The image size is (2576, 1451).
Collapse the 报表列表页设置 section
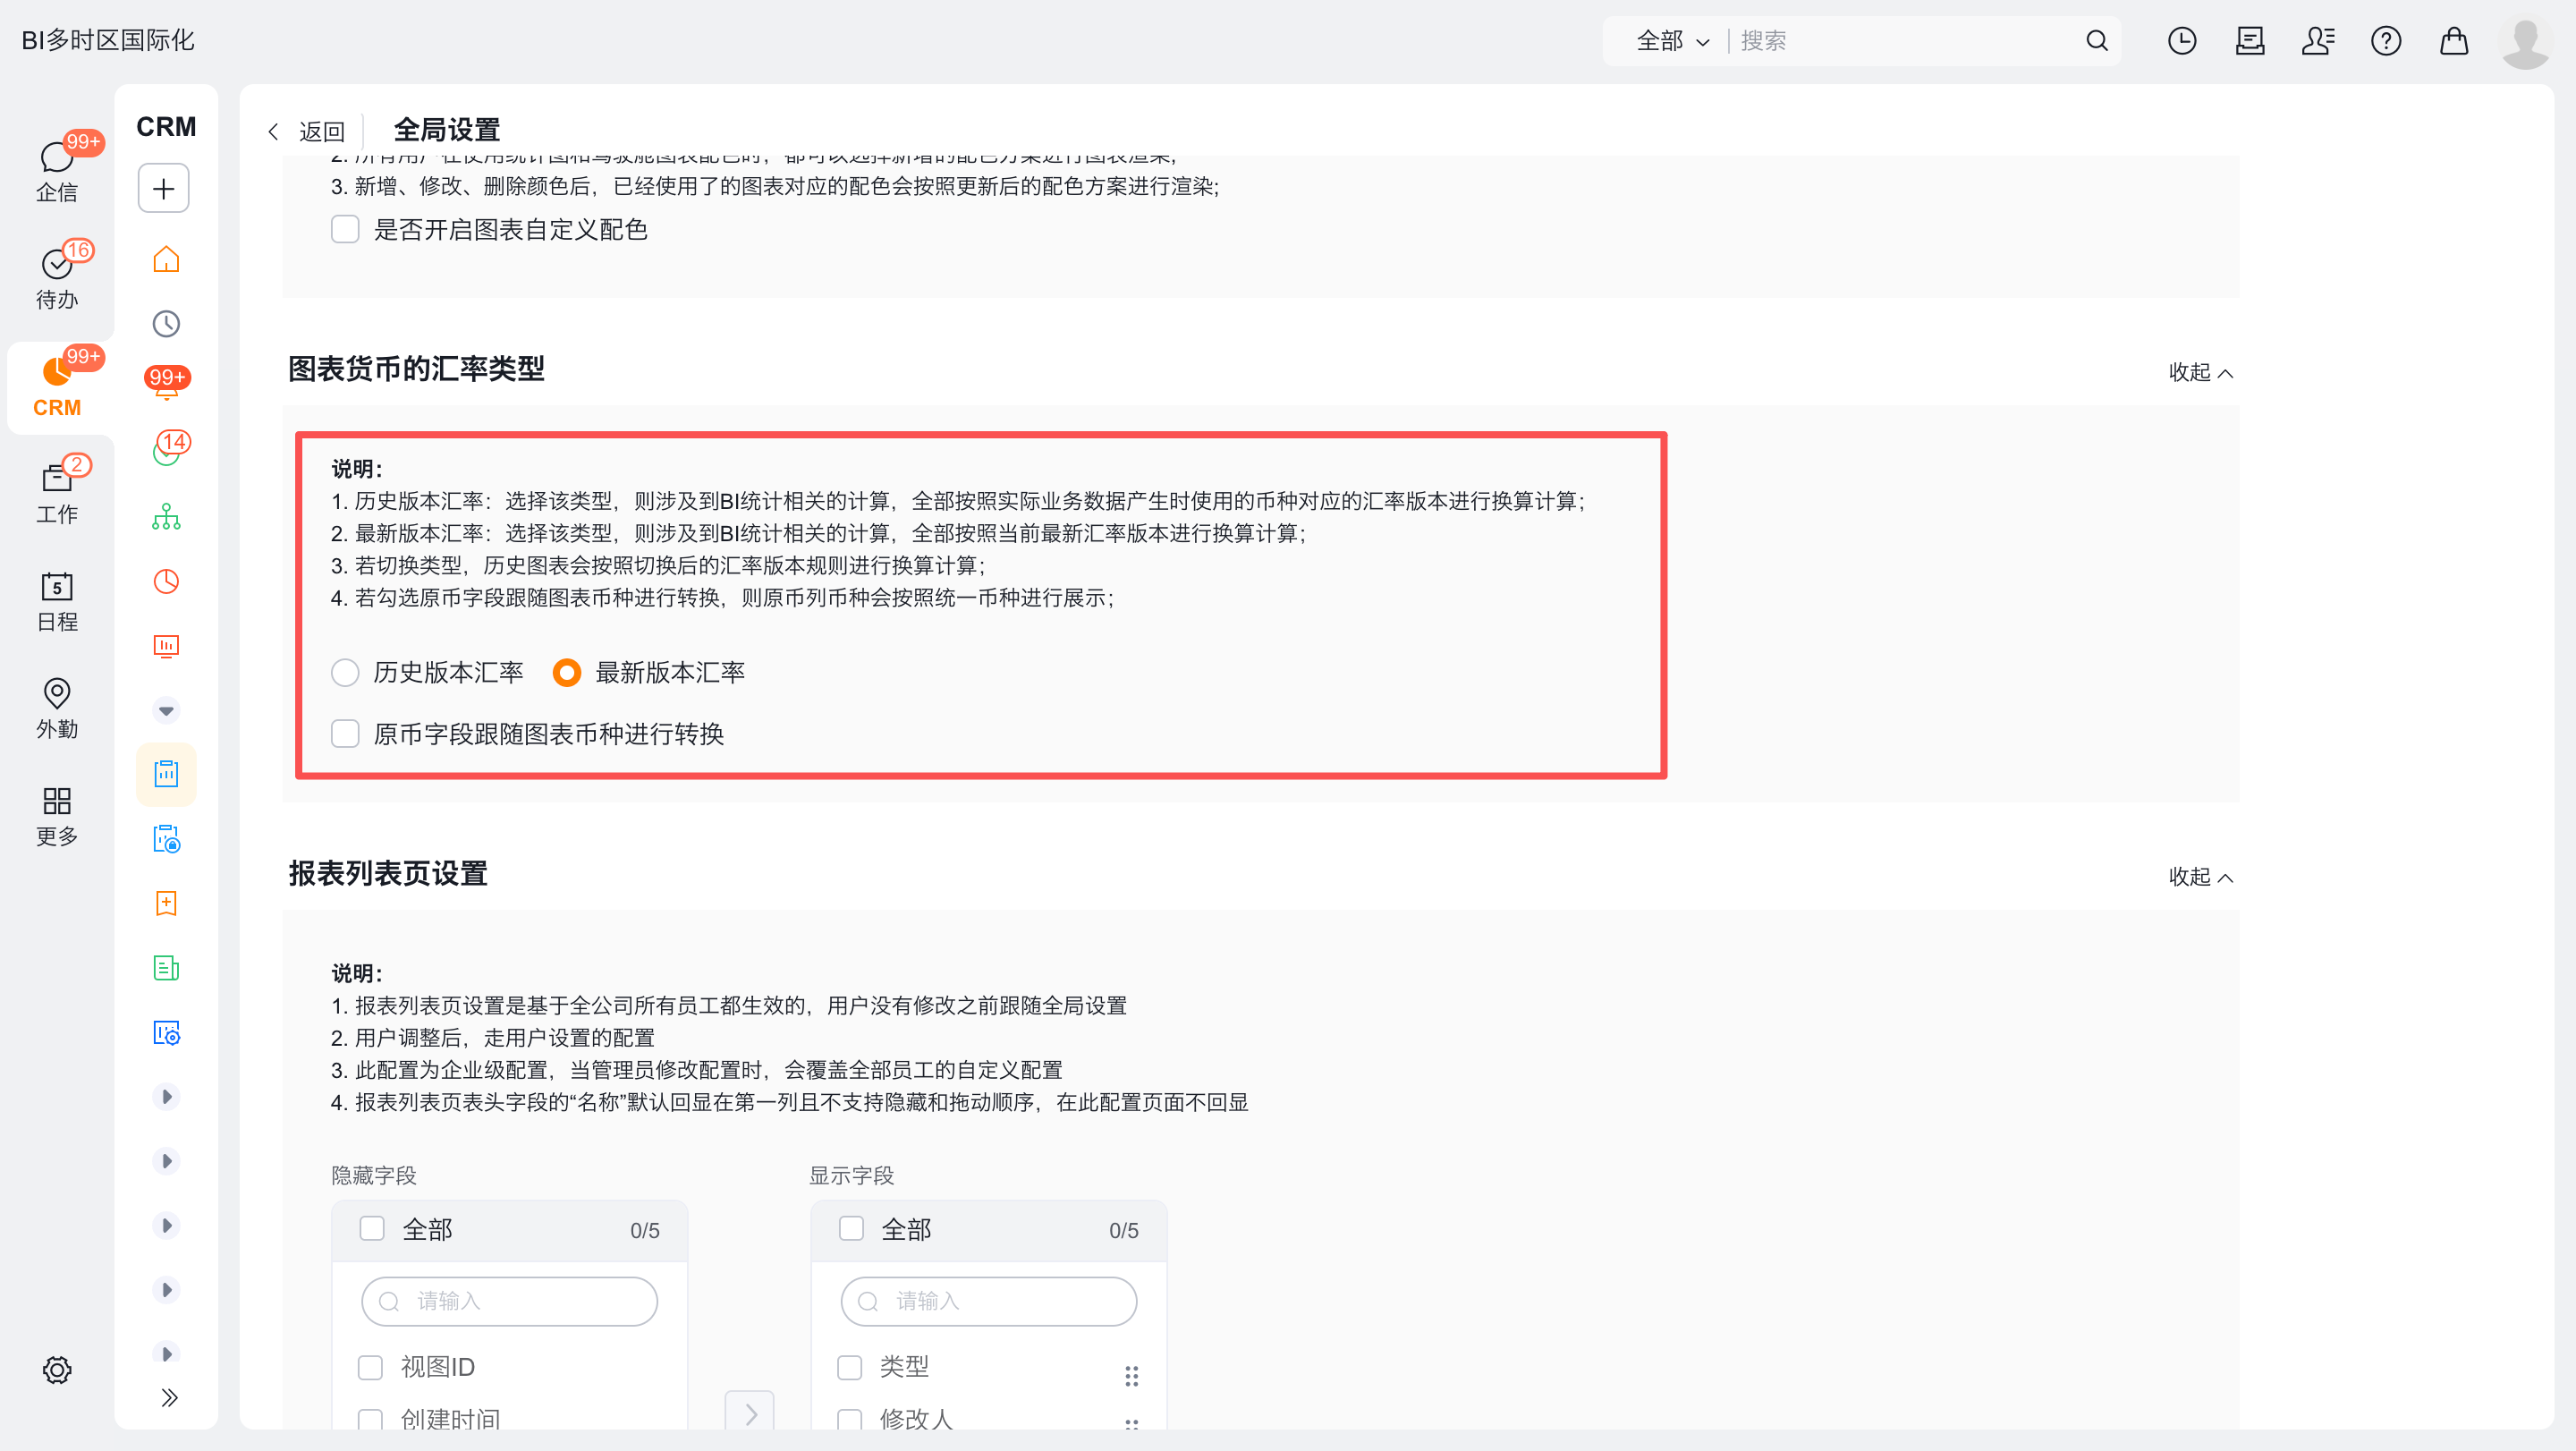(2199, 877)
